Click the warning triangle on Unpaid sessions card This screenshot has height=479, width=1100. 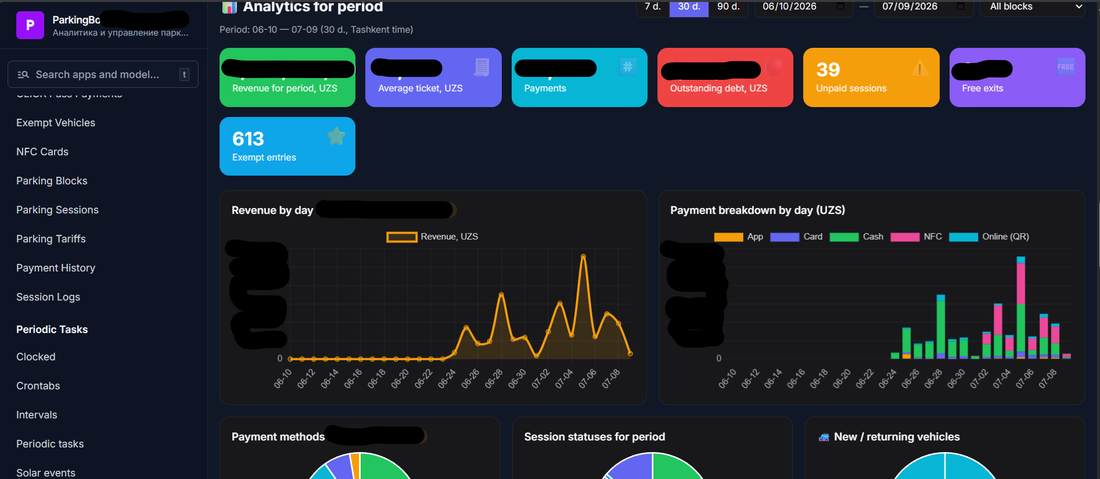(920, 68)
